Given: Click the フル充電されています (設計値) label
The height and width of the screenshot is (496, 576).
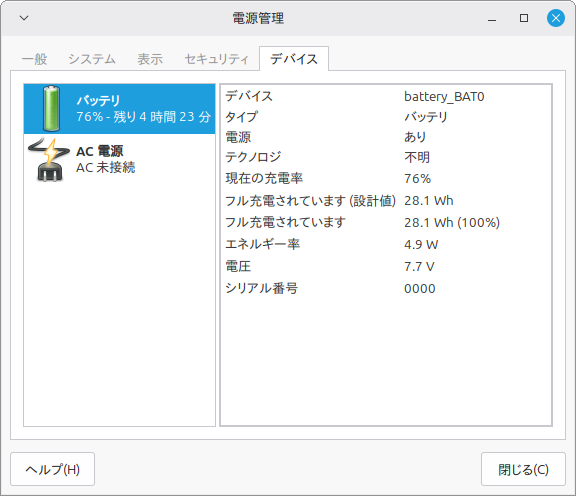Looking at the screenshot, I should (310, 201).
